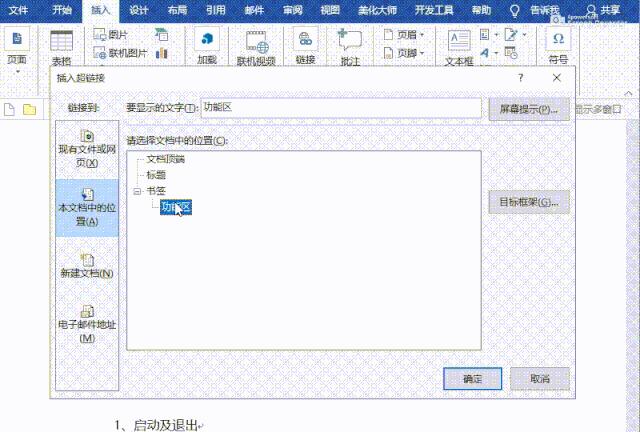Open the 表格 (Table) insert button

[x=61, y=47]
